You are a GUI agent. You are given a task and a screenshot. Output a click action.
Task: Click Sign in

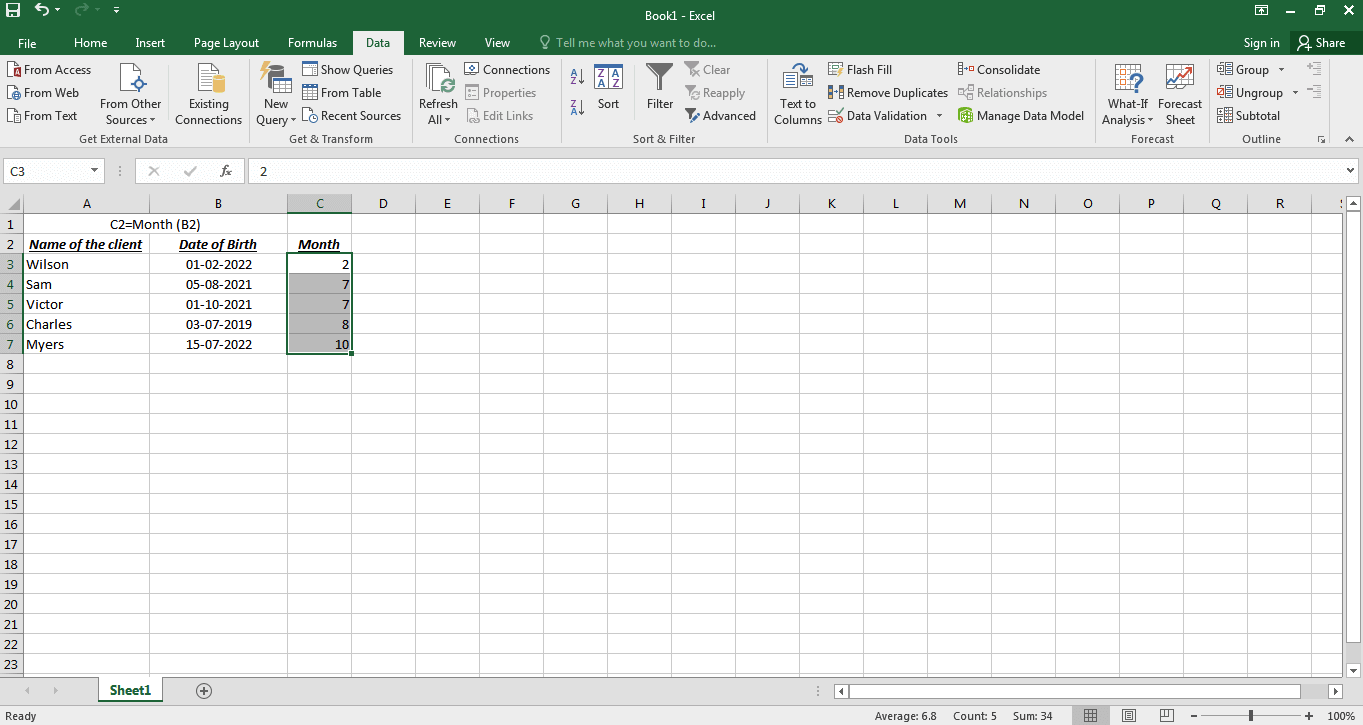tap(1261, 43)
